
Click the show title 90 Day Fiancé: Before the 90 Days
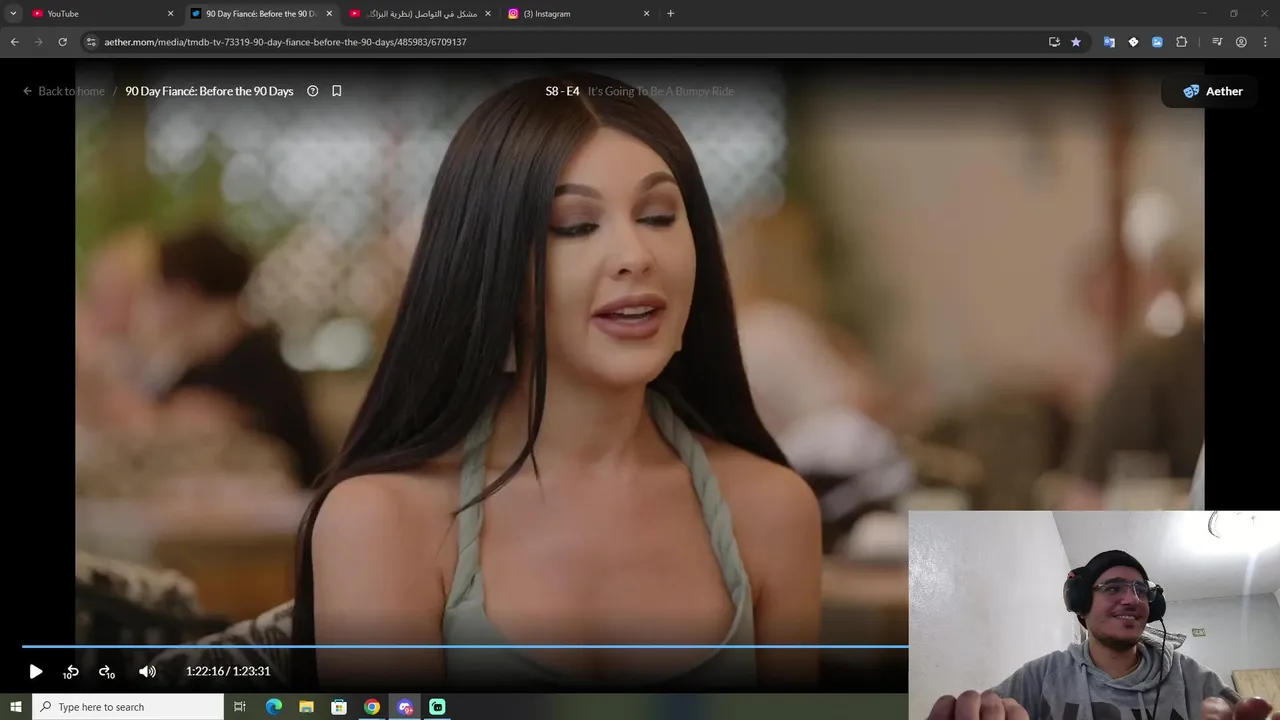(x=209, y=91)
